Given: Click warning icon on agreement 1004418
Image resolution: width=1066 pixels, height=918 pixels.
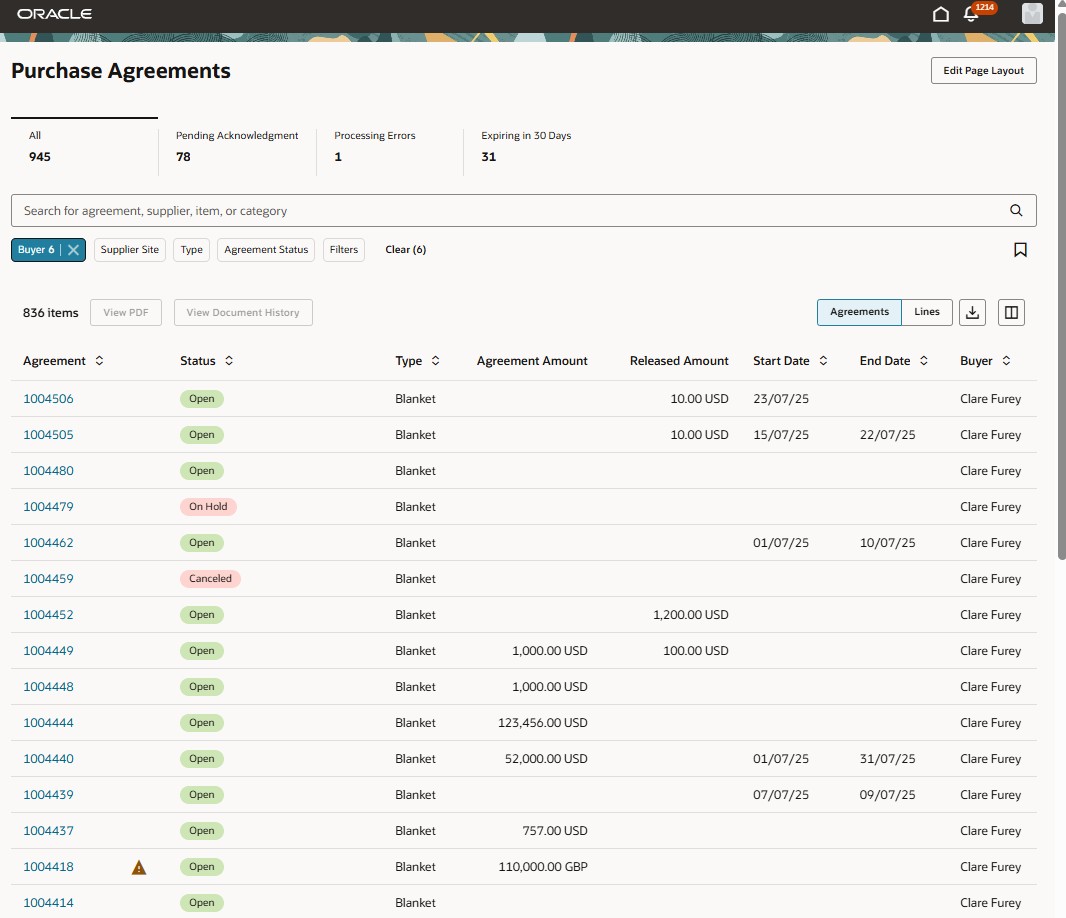Looking at the screenshot, I should pos(139,868).
